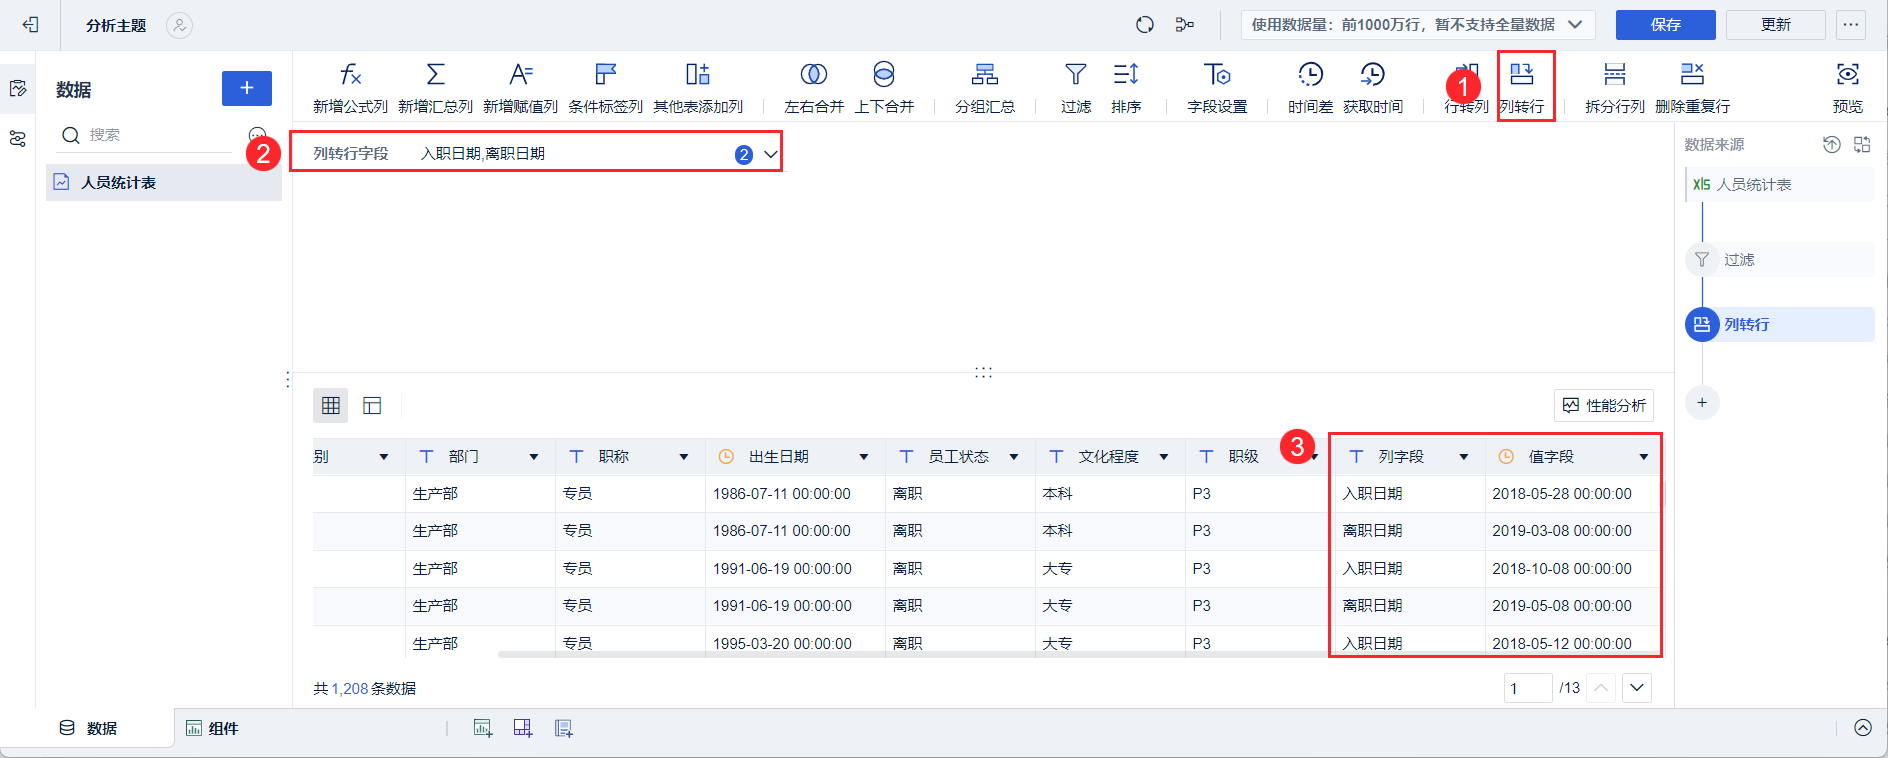The image size is (1888, 758).
Task: Select the 排序 sort tool
Action: [1126, 88]
